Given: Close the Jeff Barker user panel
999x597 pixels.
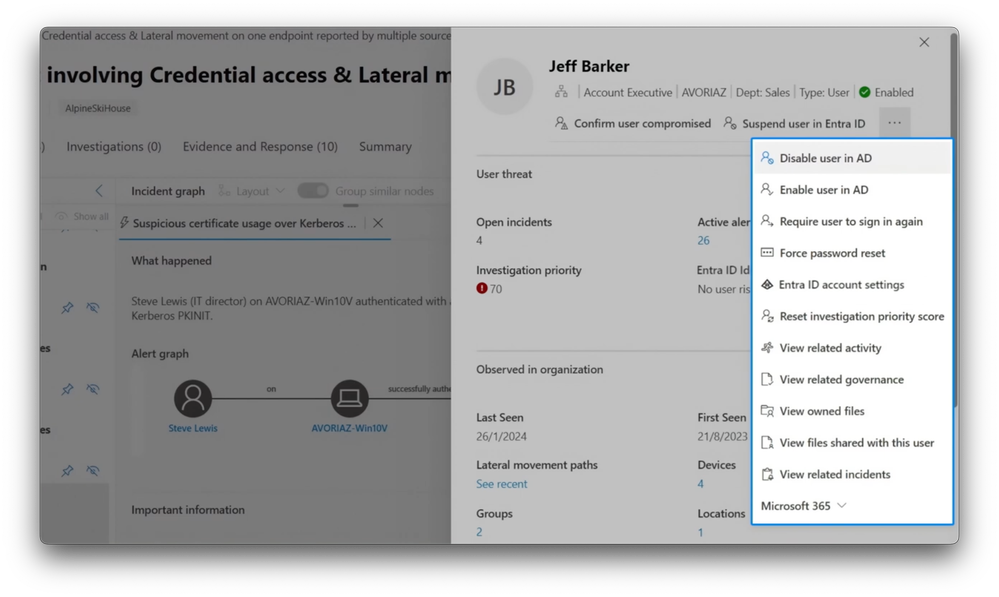Looking at the screenshot, I should pyautogui.click(x=924, y=42).
